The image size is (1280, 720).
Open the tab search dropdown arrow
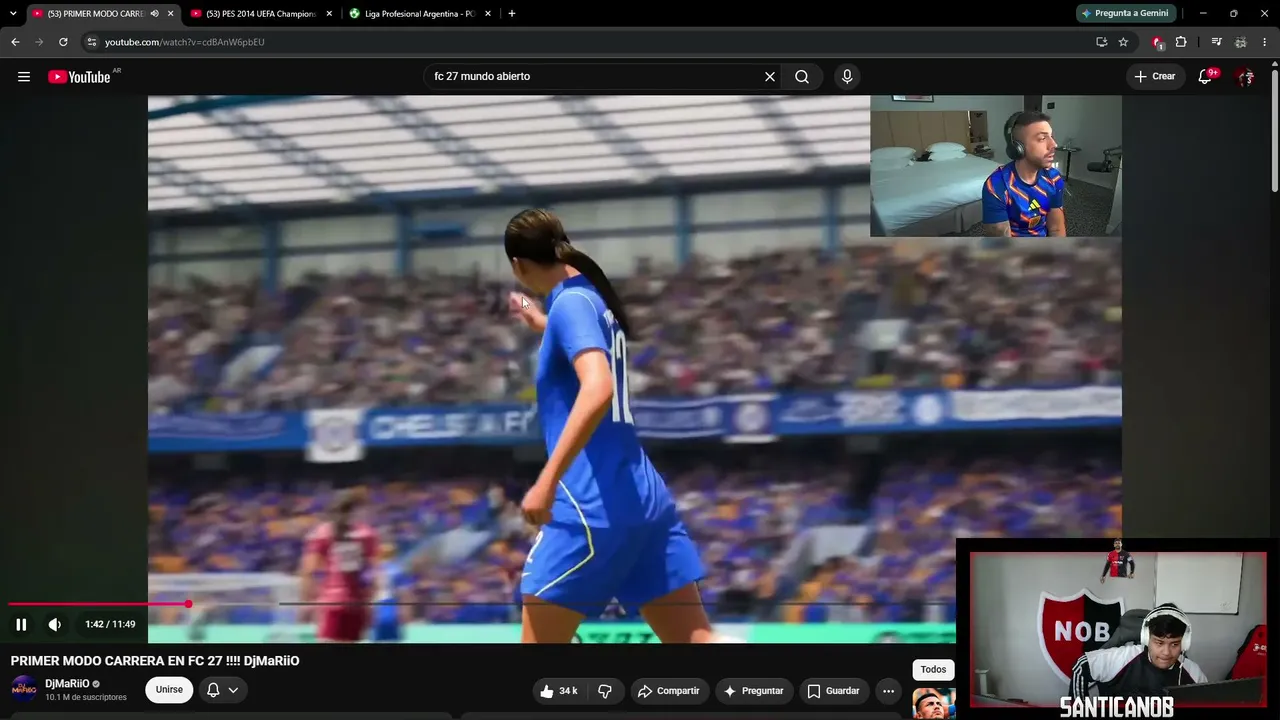coord(13,14)
